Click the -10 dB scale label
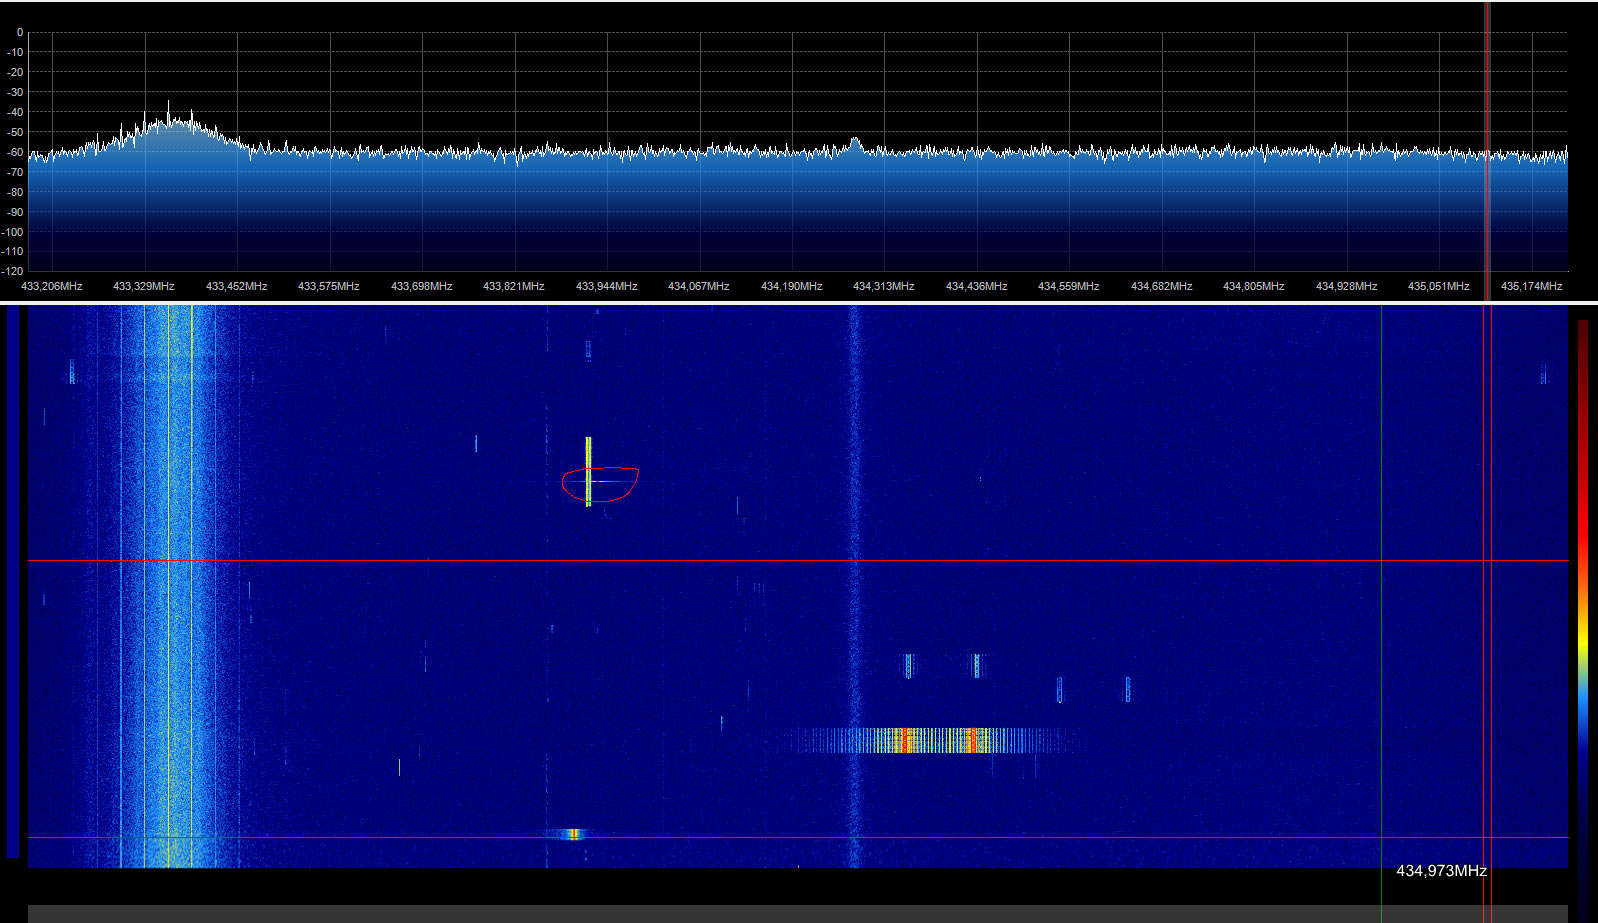Viewport: 1598px width, 923px height. pyautogui.click(x=14, y=52)
